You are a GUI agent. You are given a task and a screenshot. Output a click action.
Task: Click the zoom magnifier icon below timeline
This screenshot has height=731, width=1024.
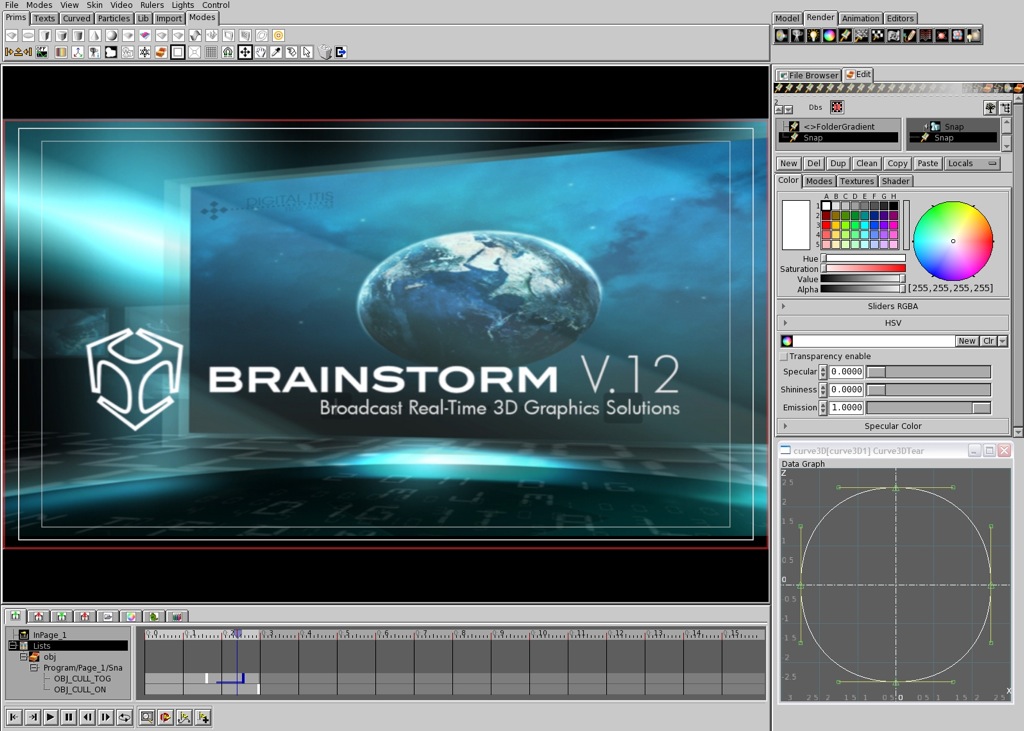(x=147, y=717)
